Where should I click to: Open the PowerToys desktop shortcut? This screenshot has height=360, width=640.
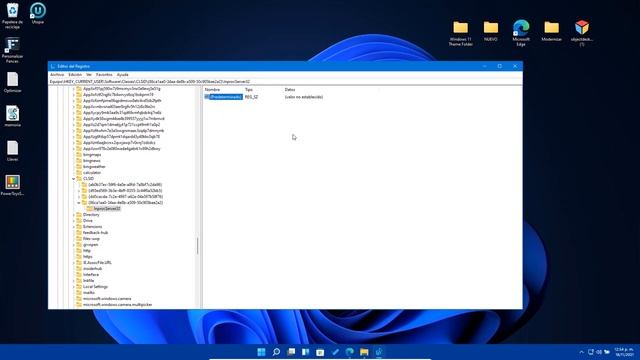coord(12,185)
